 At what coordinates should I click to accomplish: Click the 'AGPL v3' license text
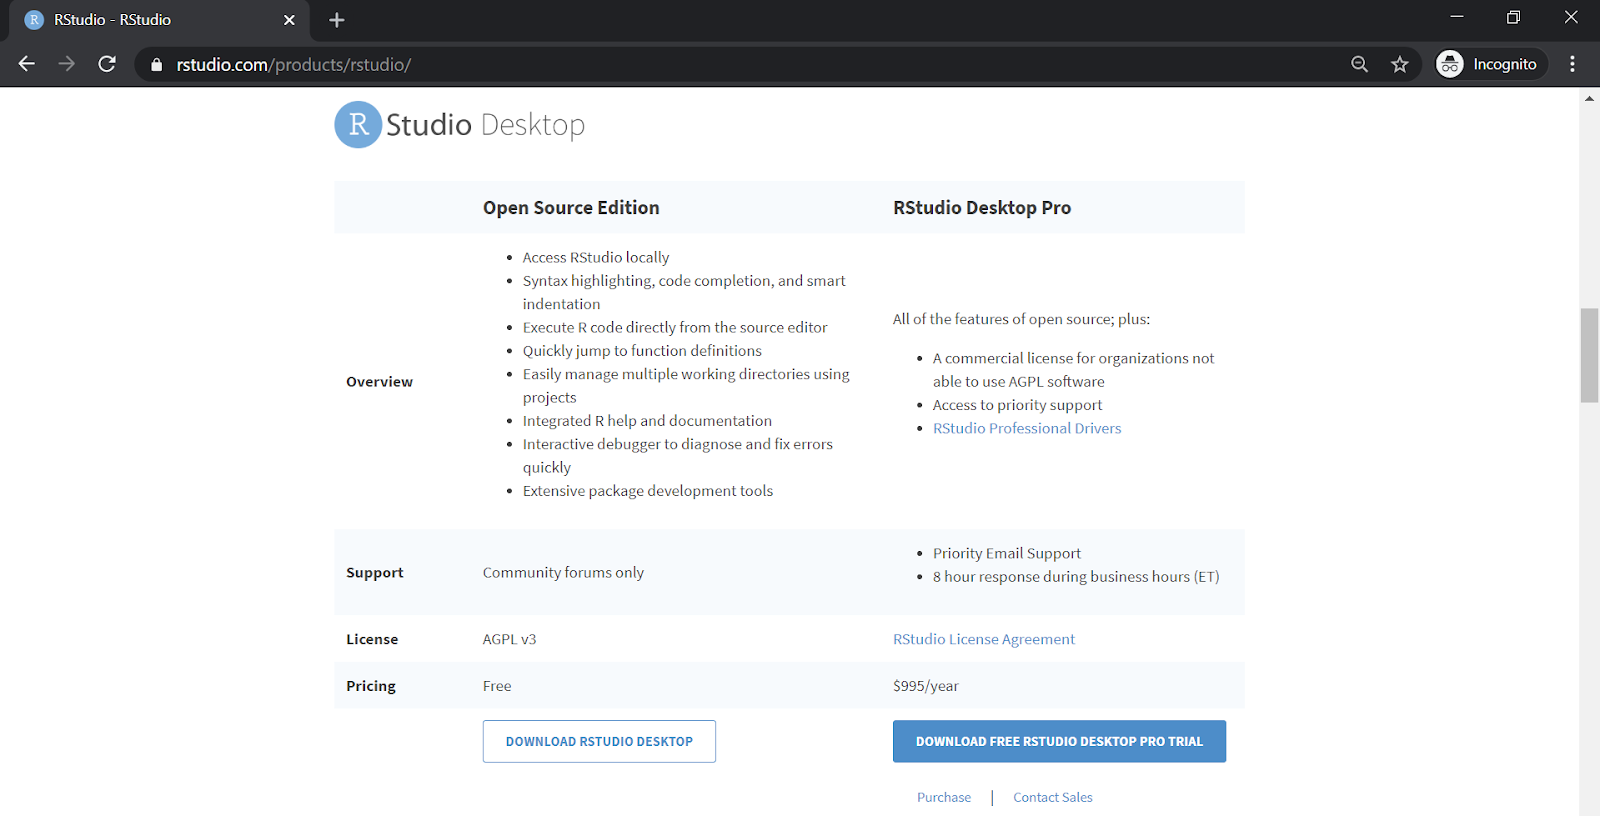509,639
